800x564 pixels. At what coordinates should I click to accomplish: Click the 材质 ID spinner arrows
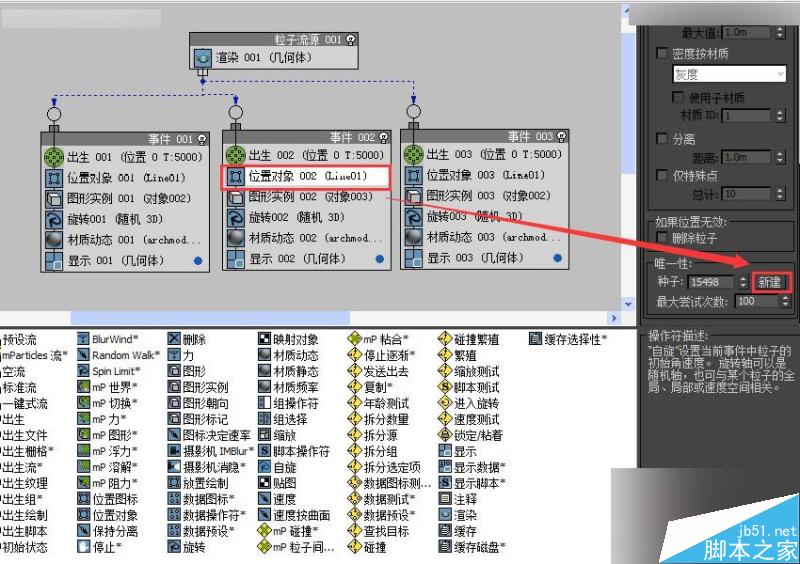[x=780, y=116]
